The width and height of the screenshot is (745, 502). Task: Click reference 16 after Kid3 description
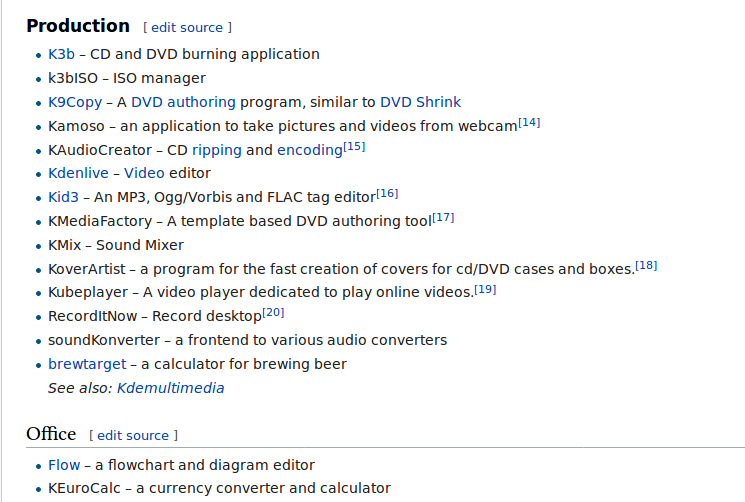[x=387, y=193]
